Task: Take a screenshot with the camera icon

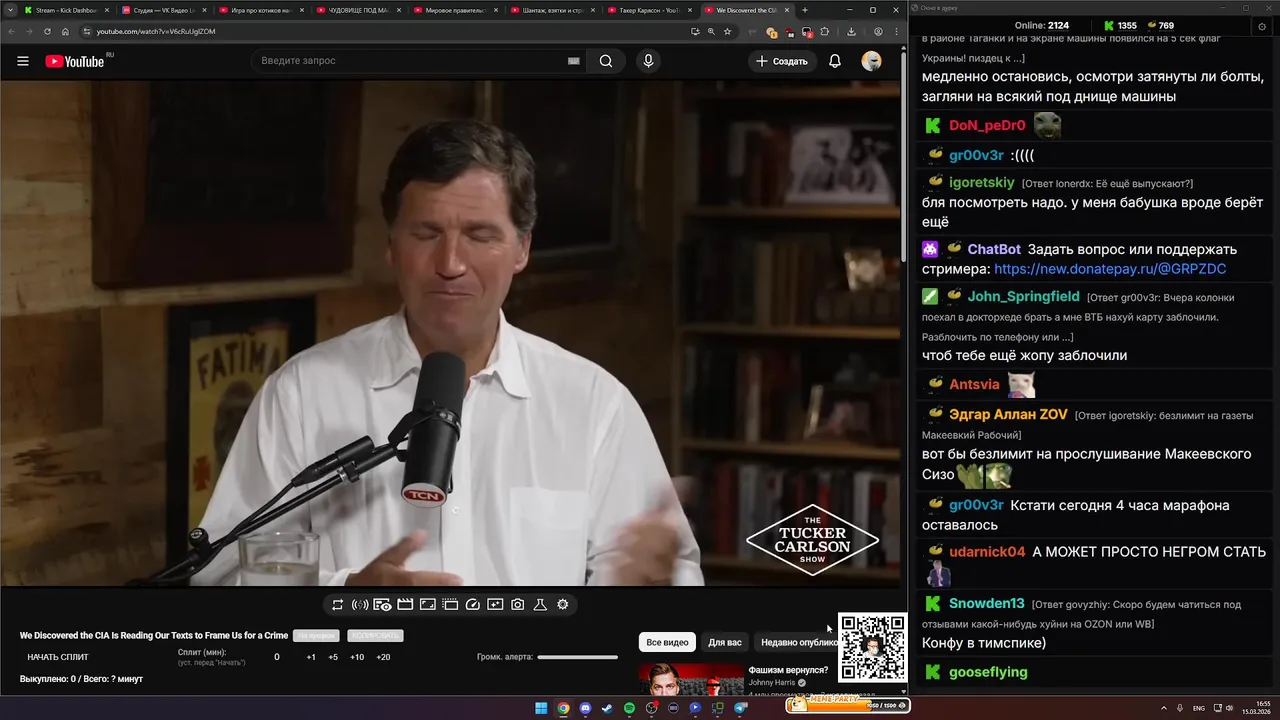Action: click(x=518, y=604)
